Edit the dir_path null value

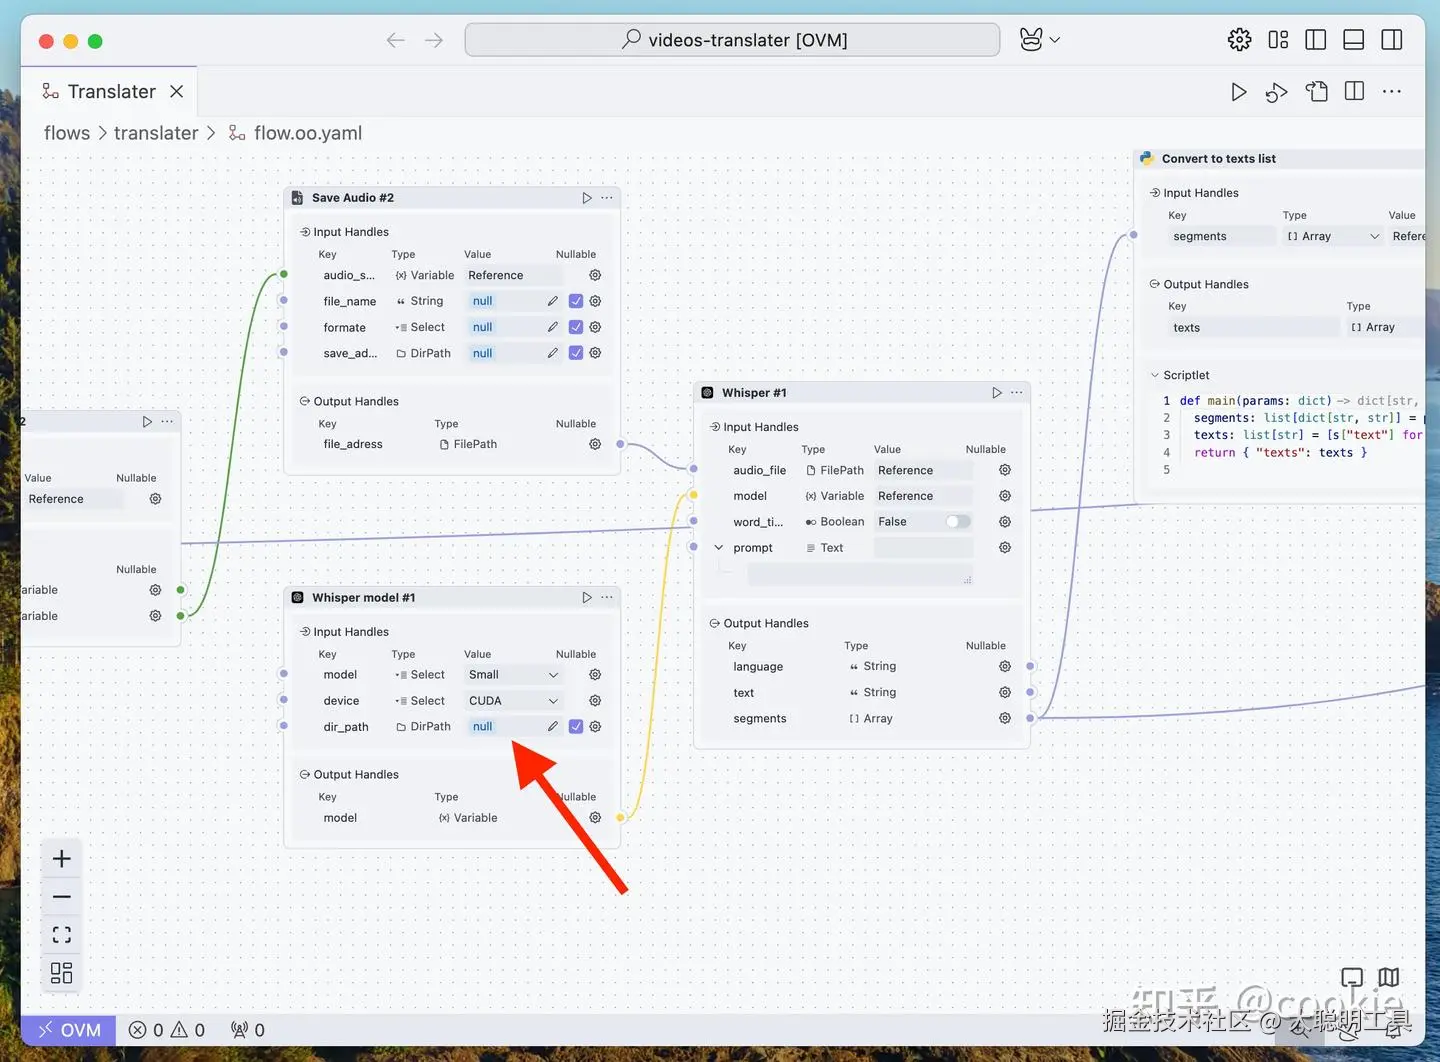552,727
